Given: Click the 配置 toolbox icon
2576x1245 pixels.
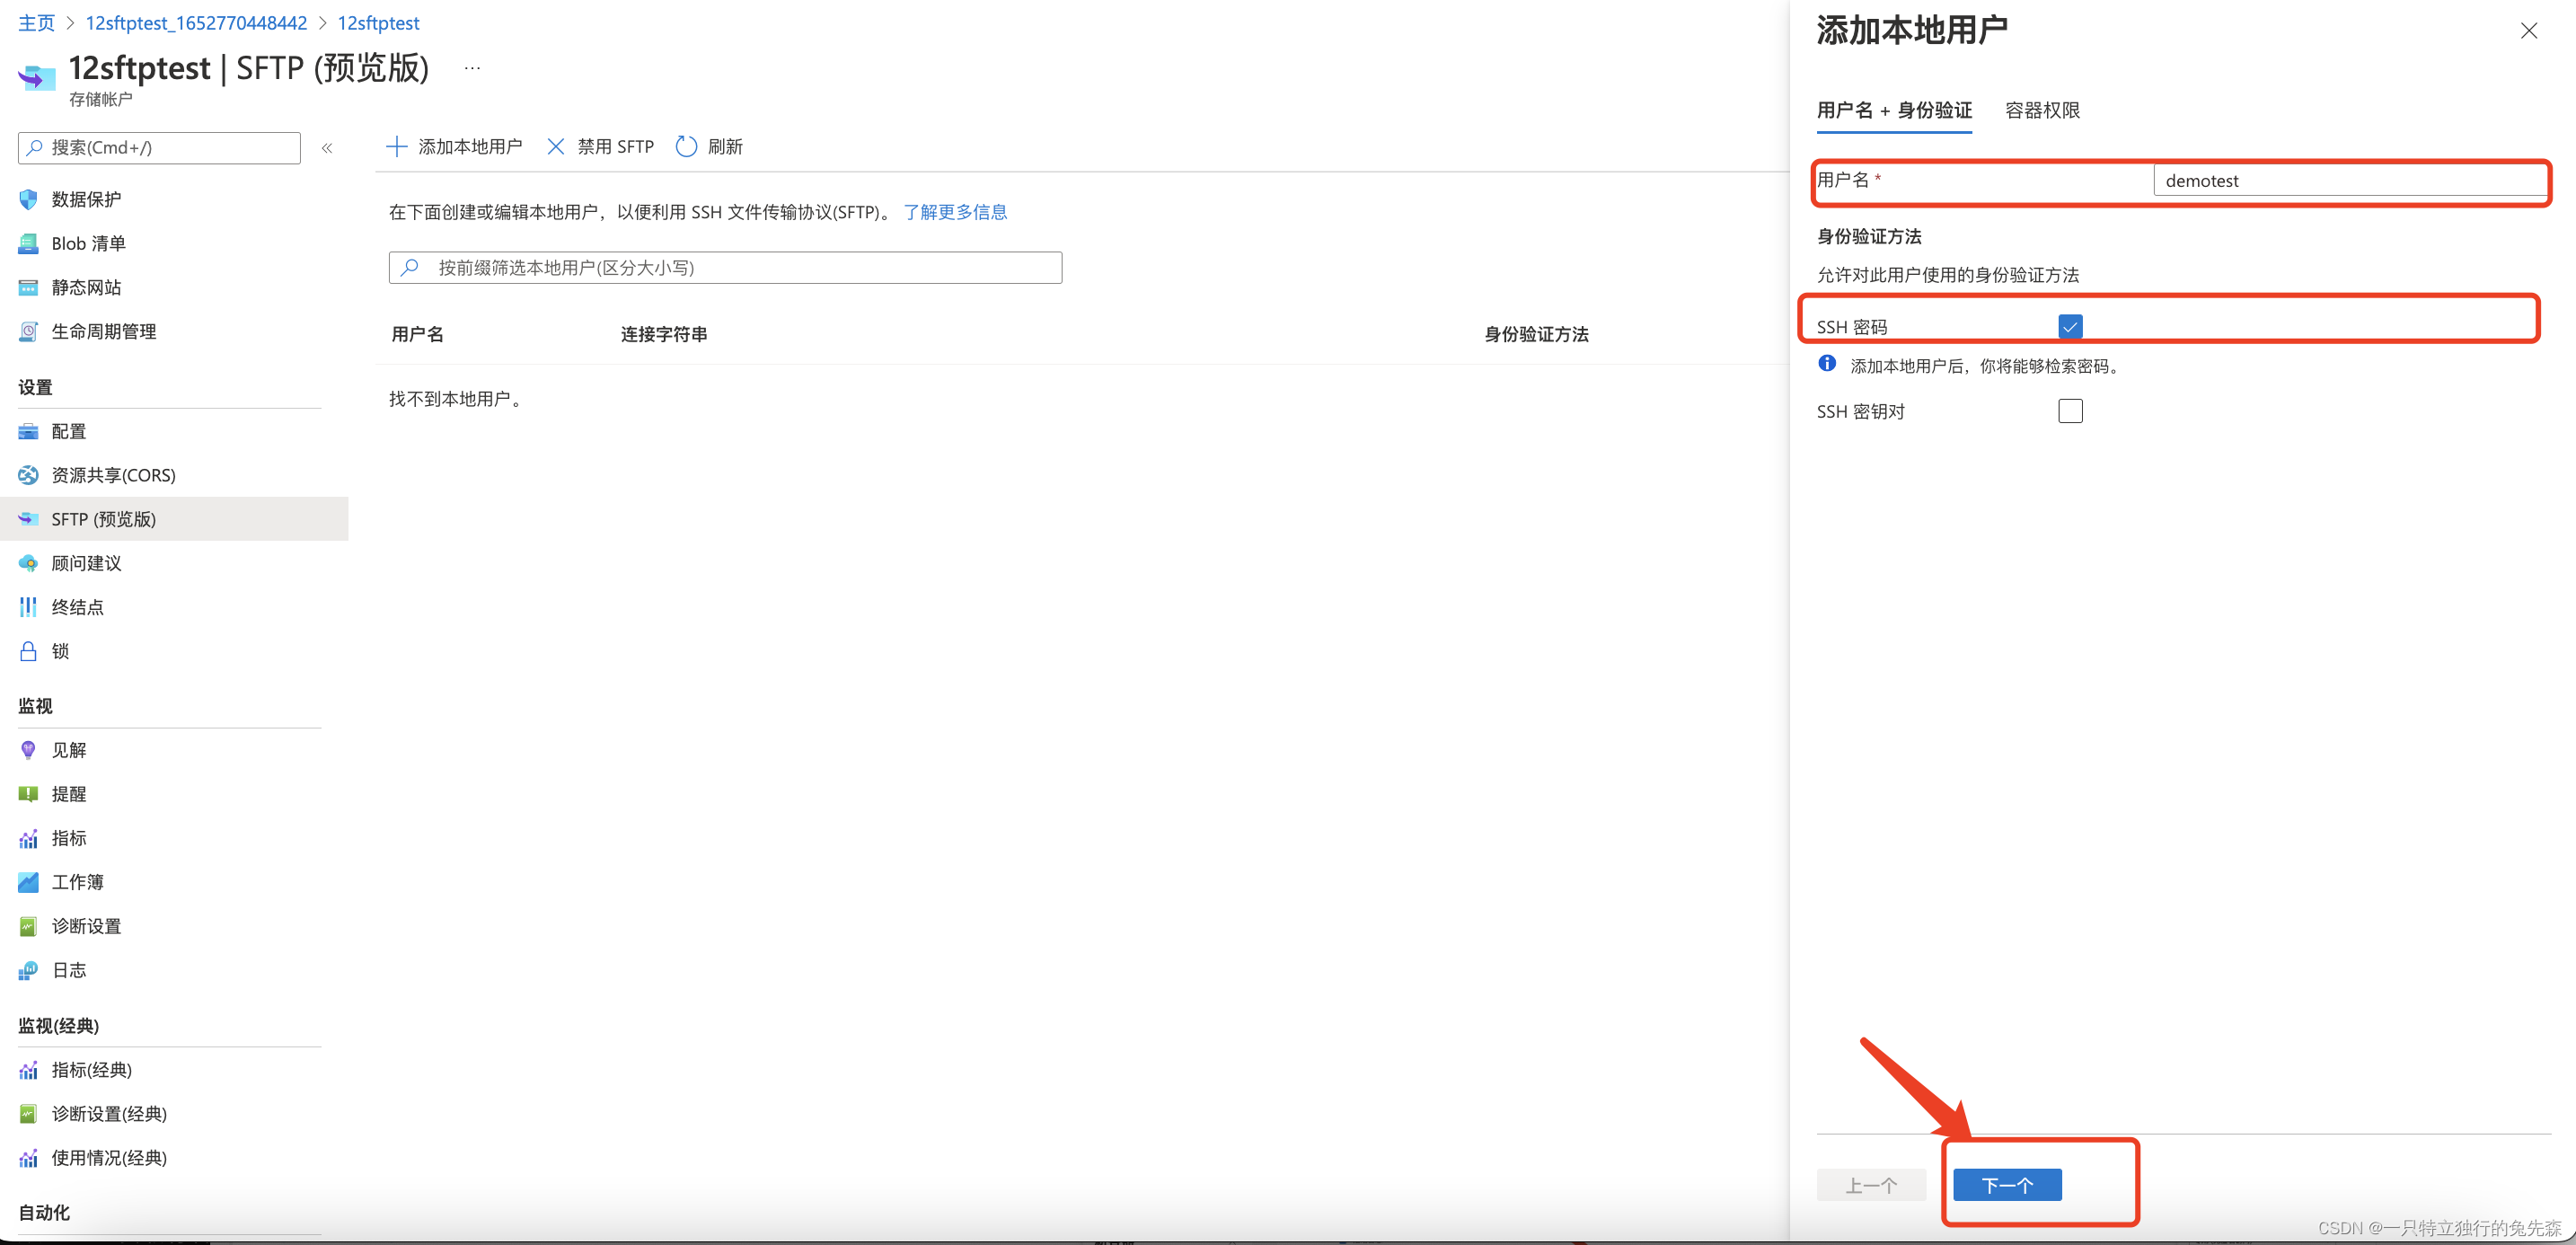Looking at the screenshot, I should [x=28, y=431].
